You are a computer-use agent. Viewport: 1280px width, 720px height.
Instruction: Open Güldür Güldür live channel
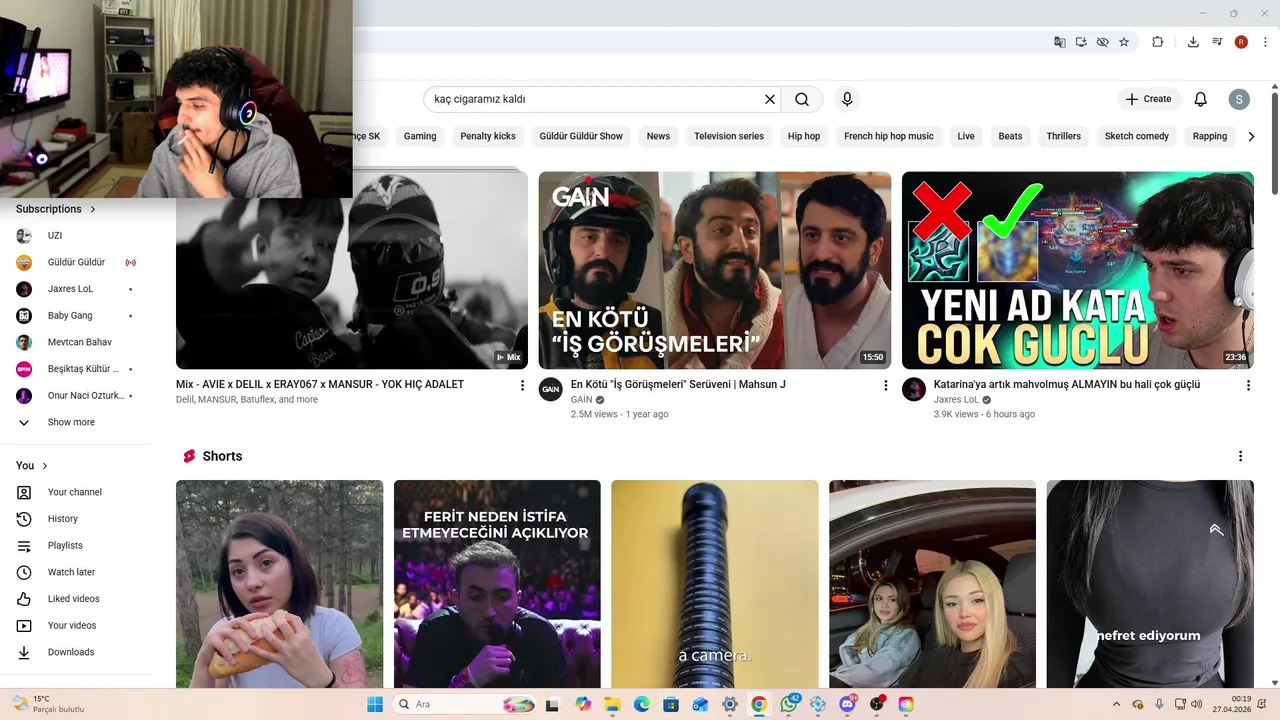coord(77,262)
